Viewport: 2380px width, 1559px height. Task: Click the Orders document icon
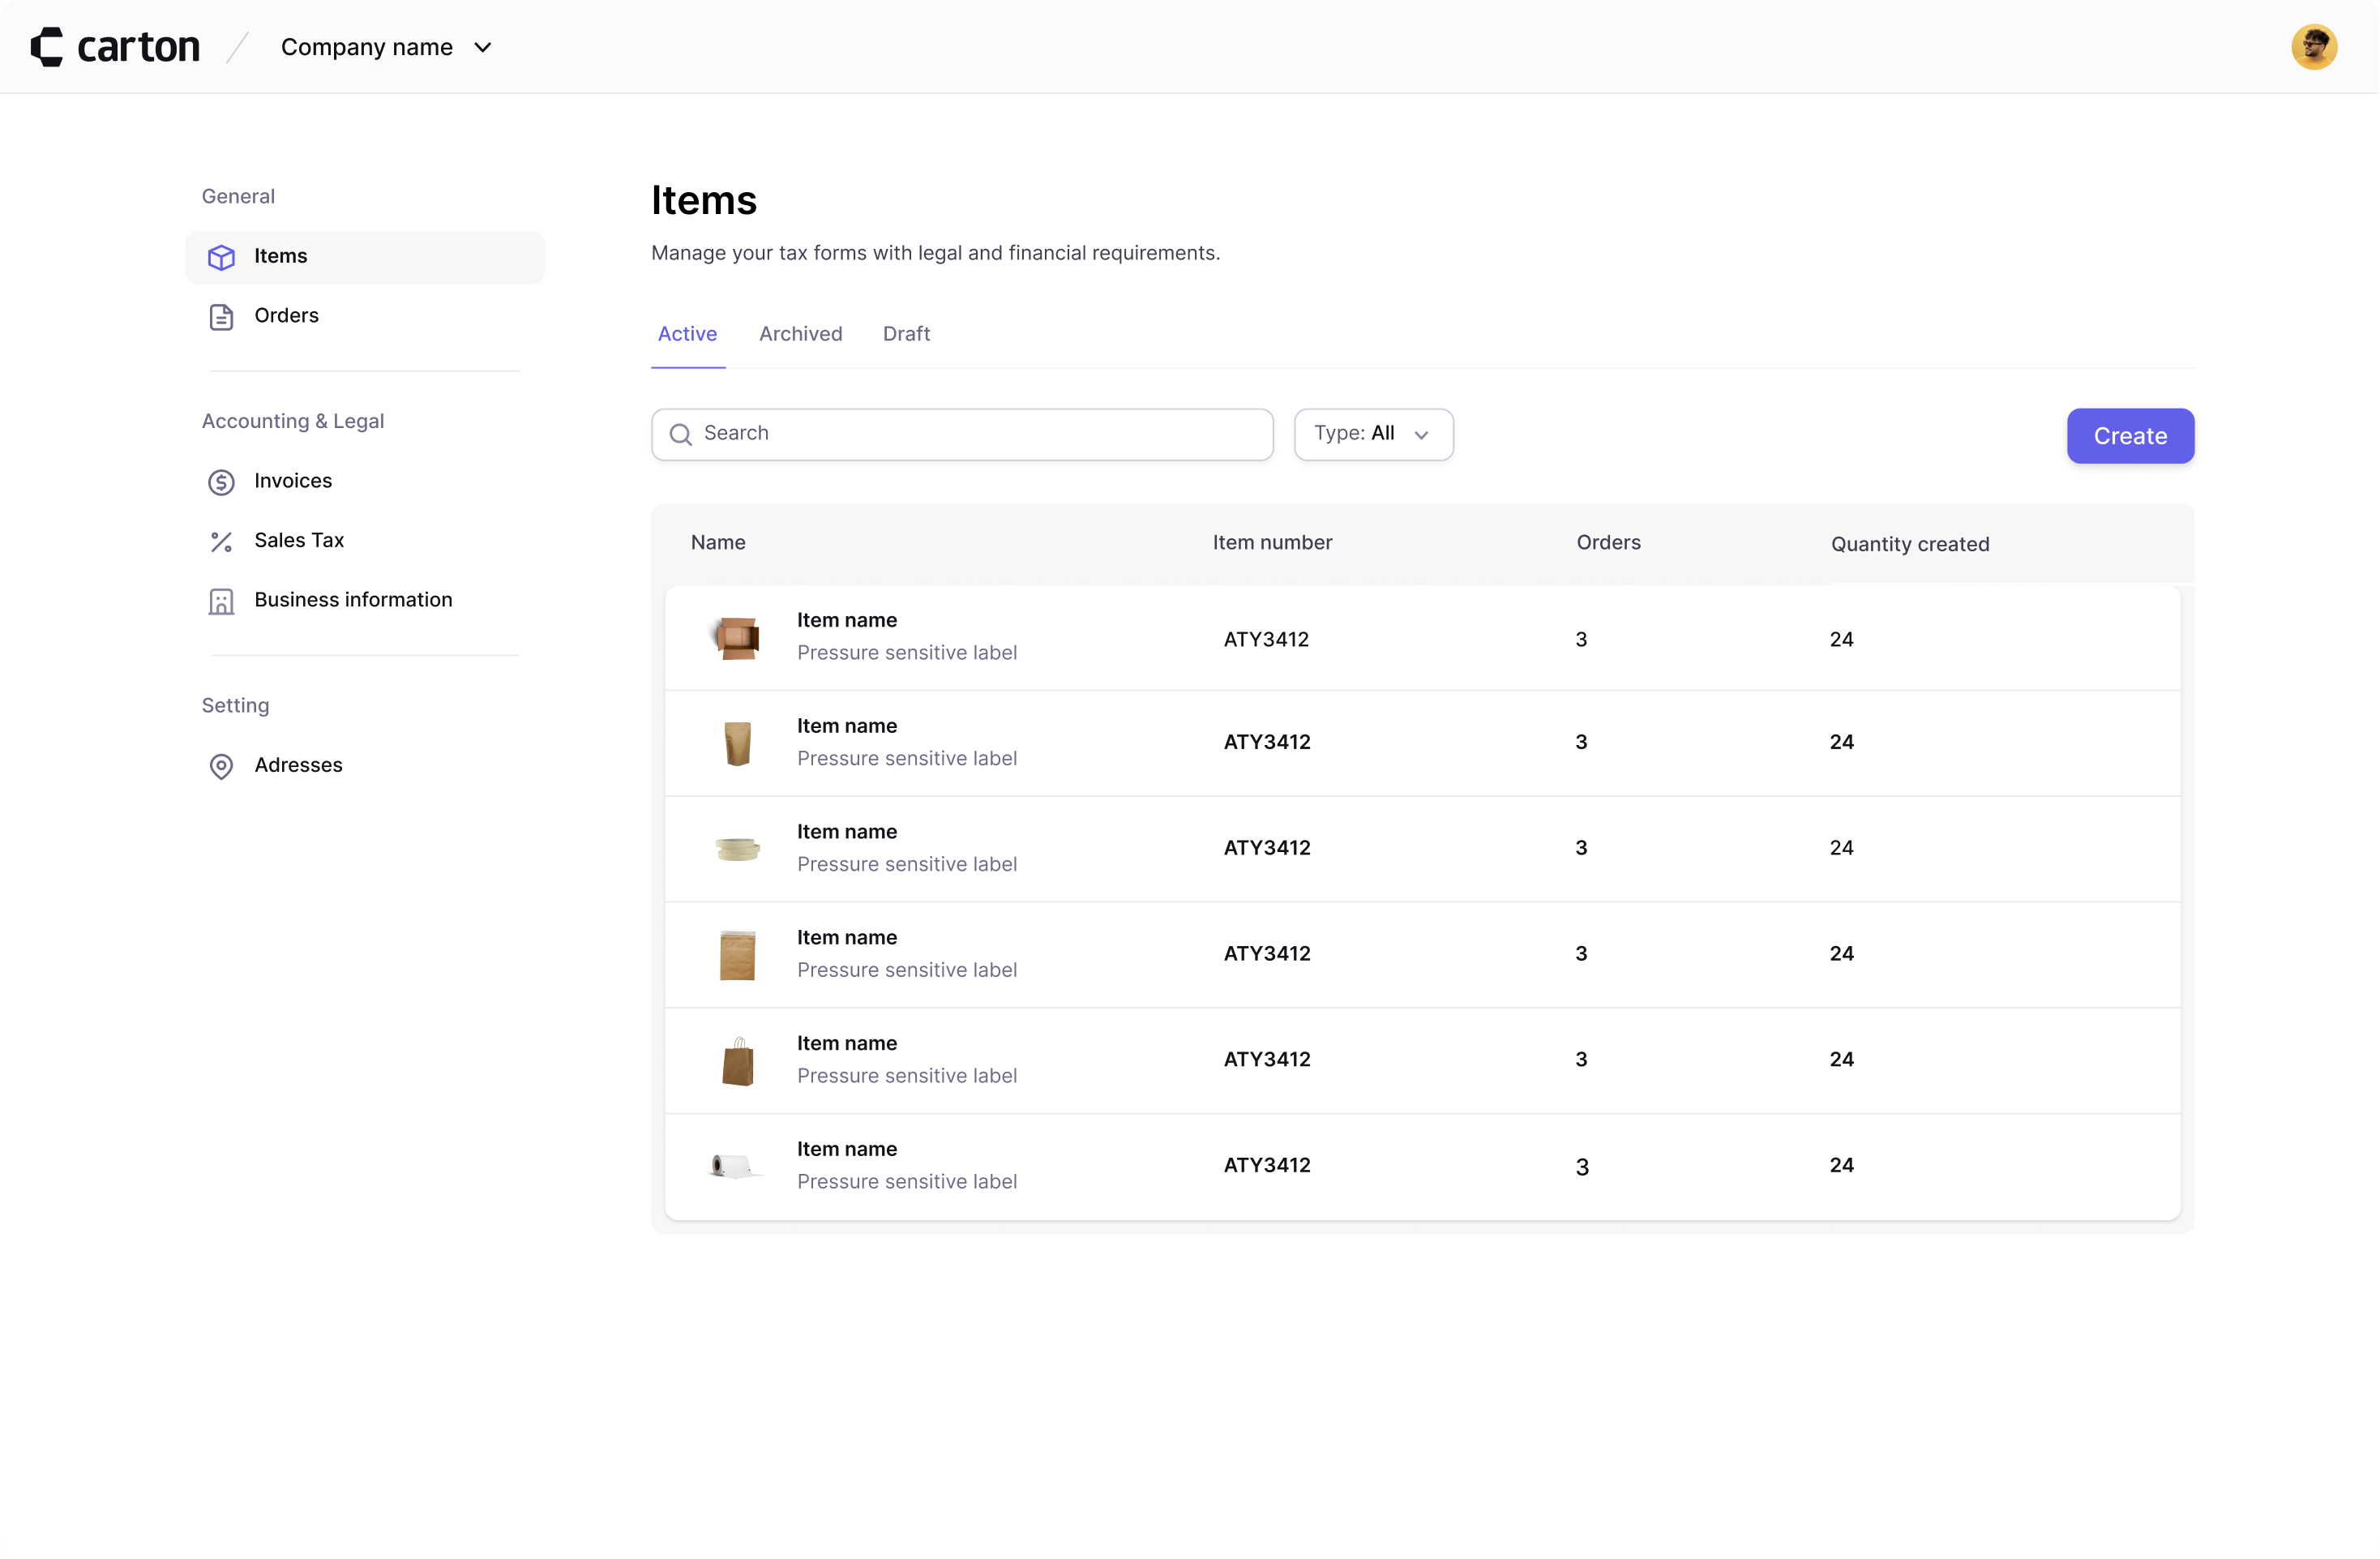(221, 317)
